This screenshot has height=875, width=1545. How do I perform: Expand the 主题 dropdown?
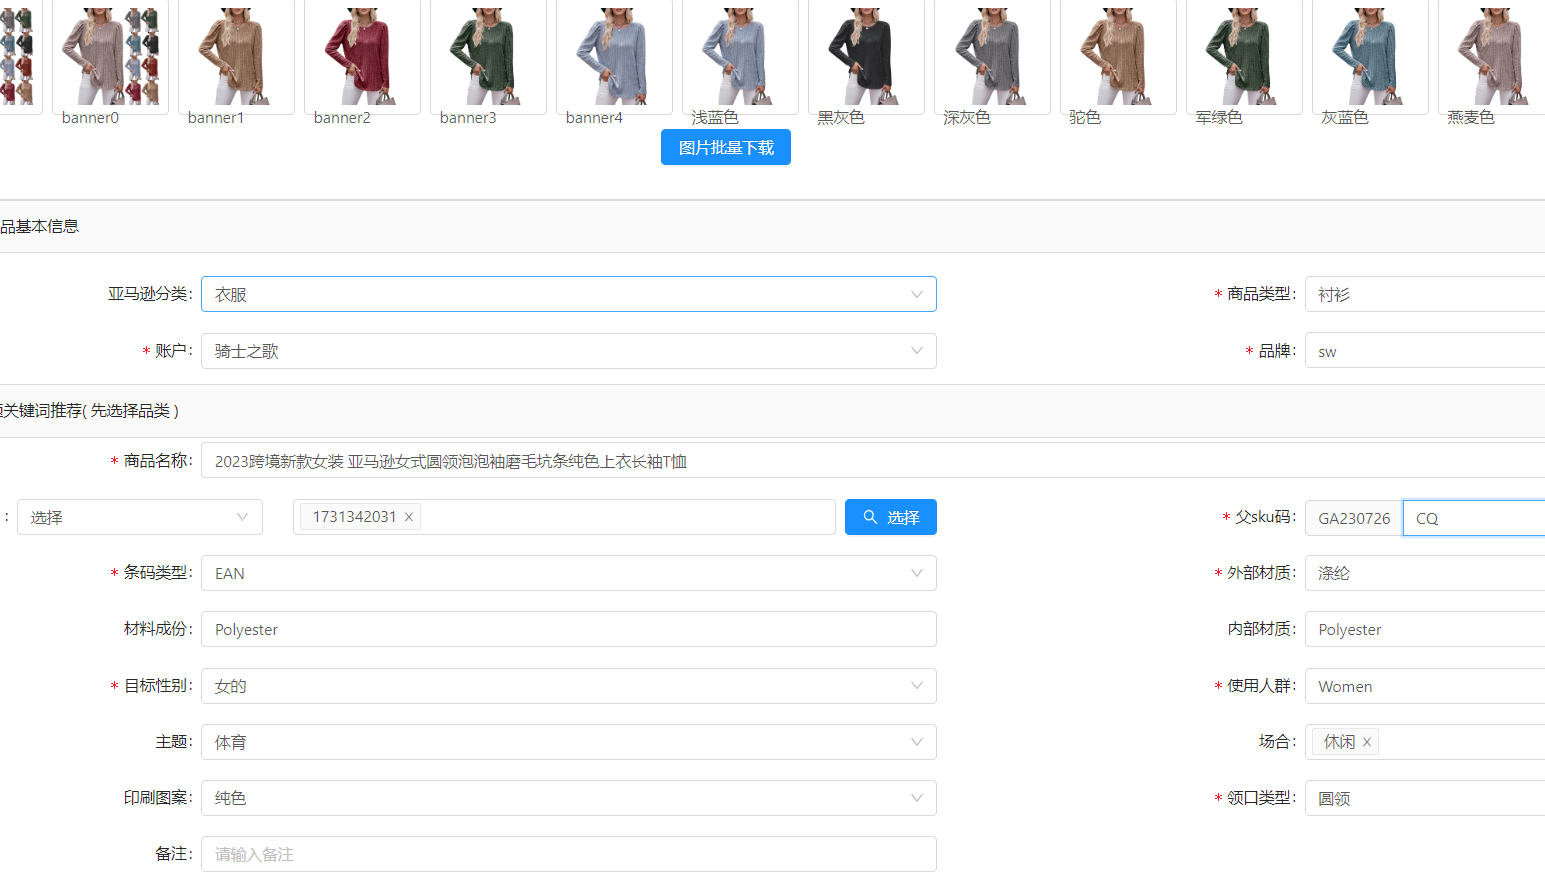tap(916, 742)
